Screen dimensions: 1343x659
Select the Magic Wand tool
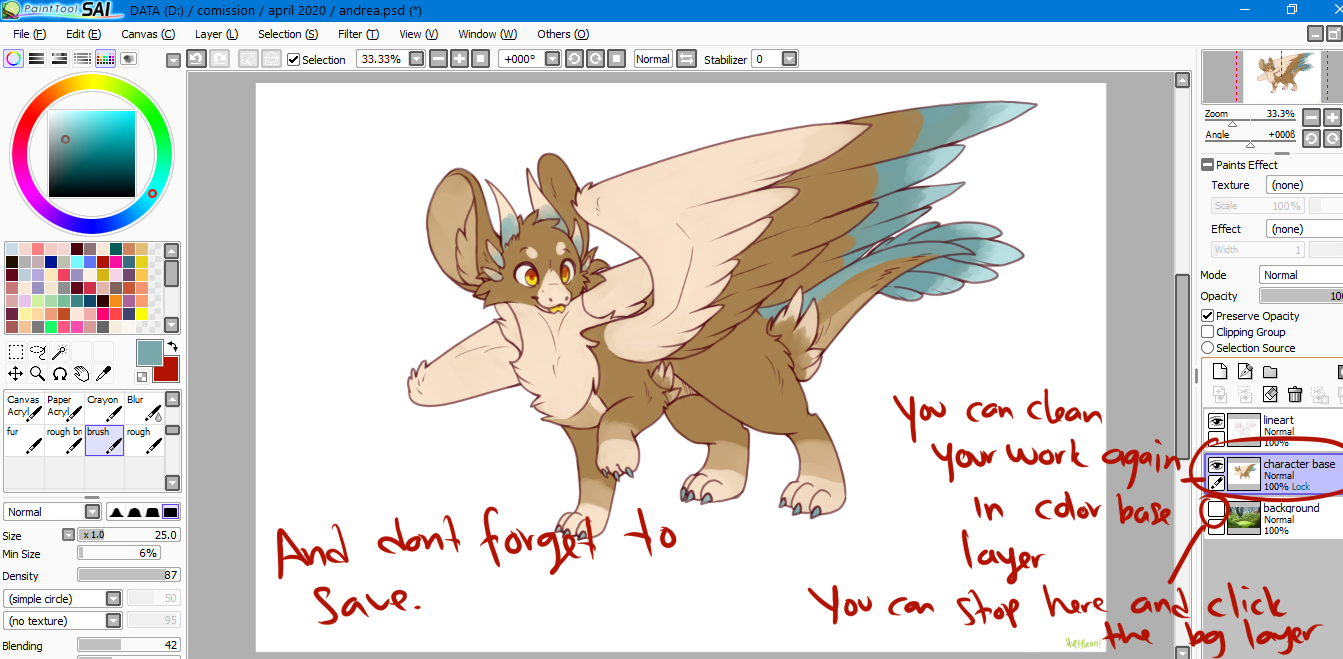[60, 352]
